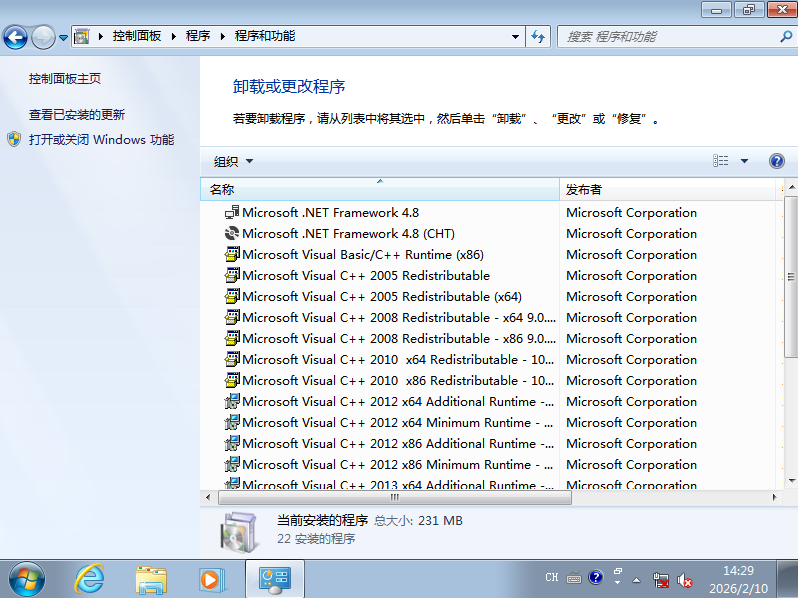Show hidden tray icons arrow
The image size is (798, 598).
click(x=636, y=580)
